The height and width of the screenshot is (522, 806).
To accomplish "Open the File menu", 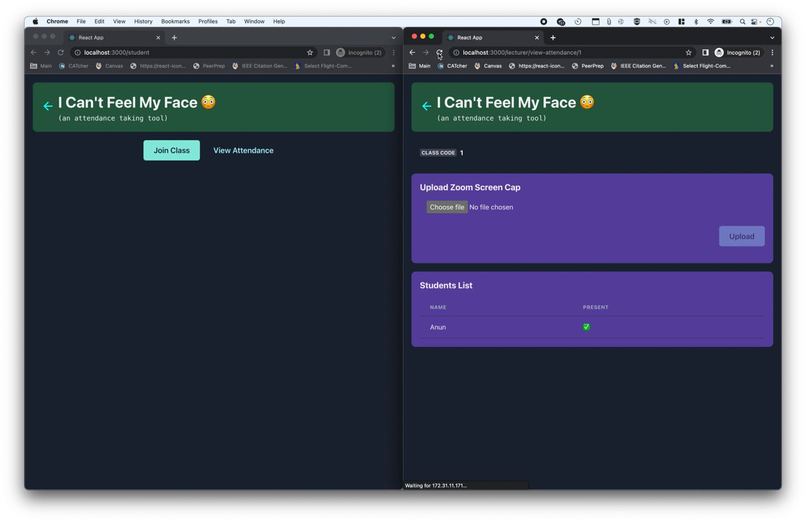I will [x=81, y=22].
